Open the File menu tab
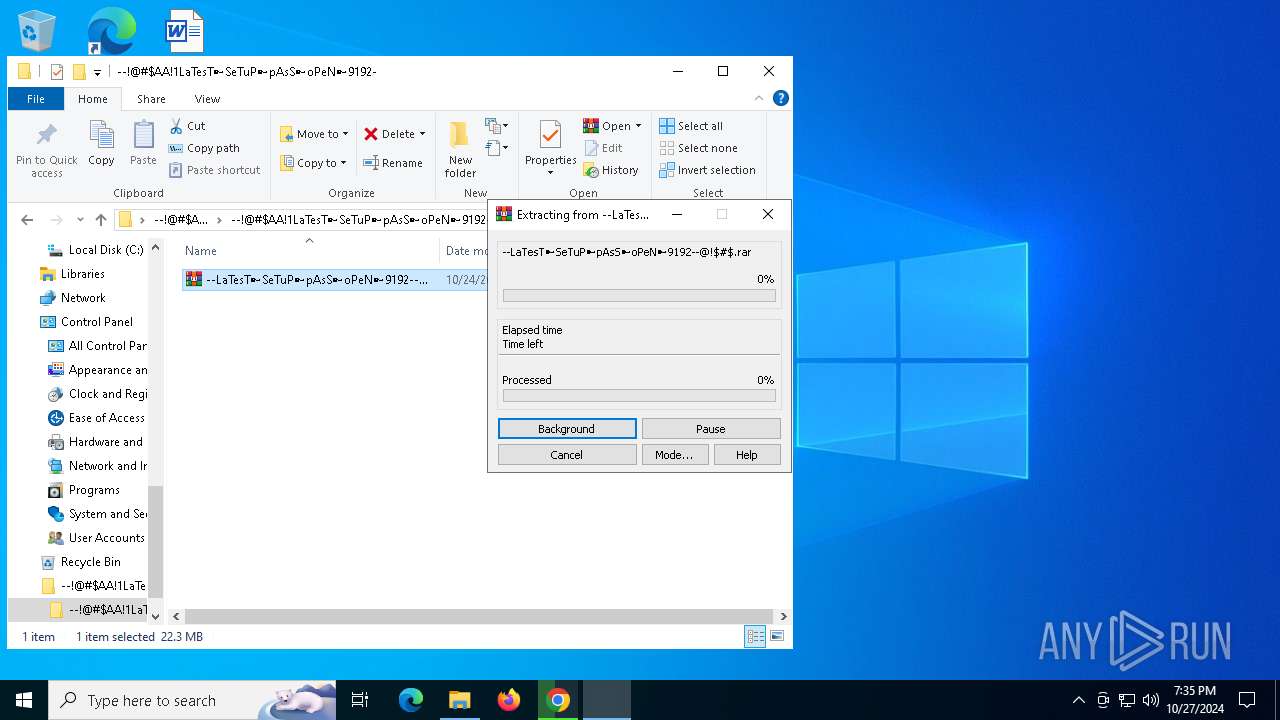 [36, 99]
